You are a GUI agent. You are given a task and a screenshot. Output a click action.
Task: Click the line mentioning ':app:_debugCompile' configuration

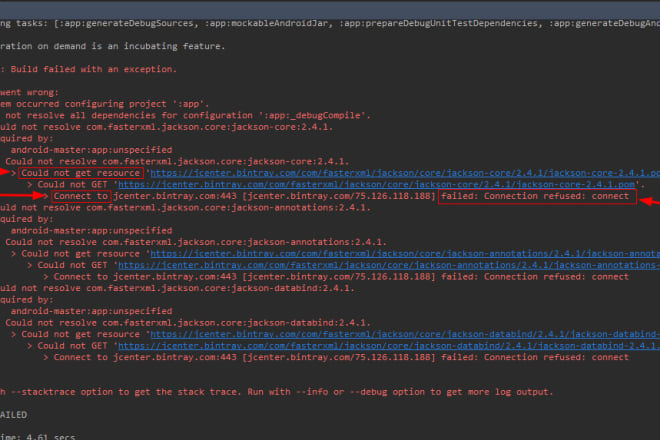point(185,115)
